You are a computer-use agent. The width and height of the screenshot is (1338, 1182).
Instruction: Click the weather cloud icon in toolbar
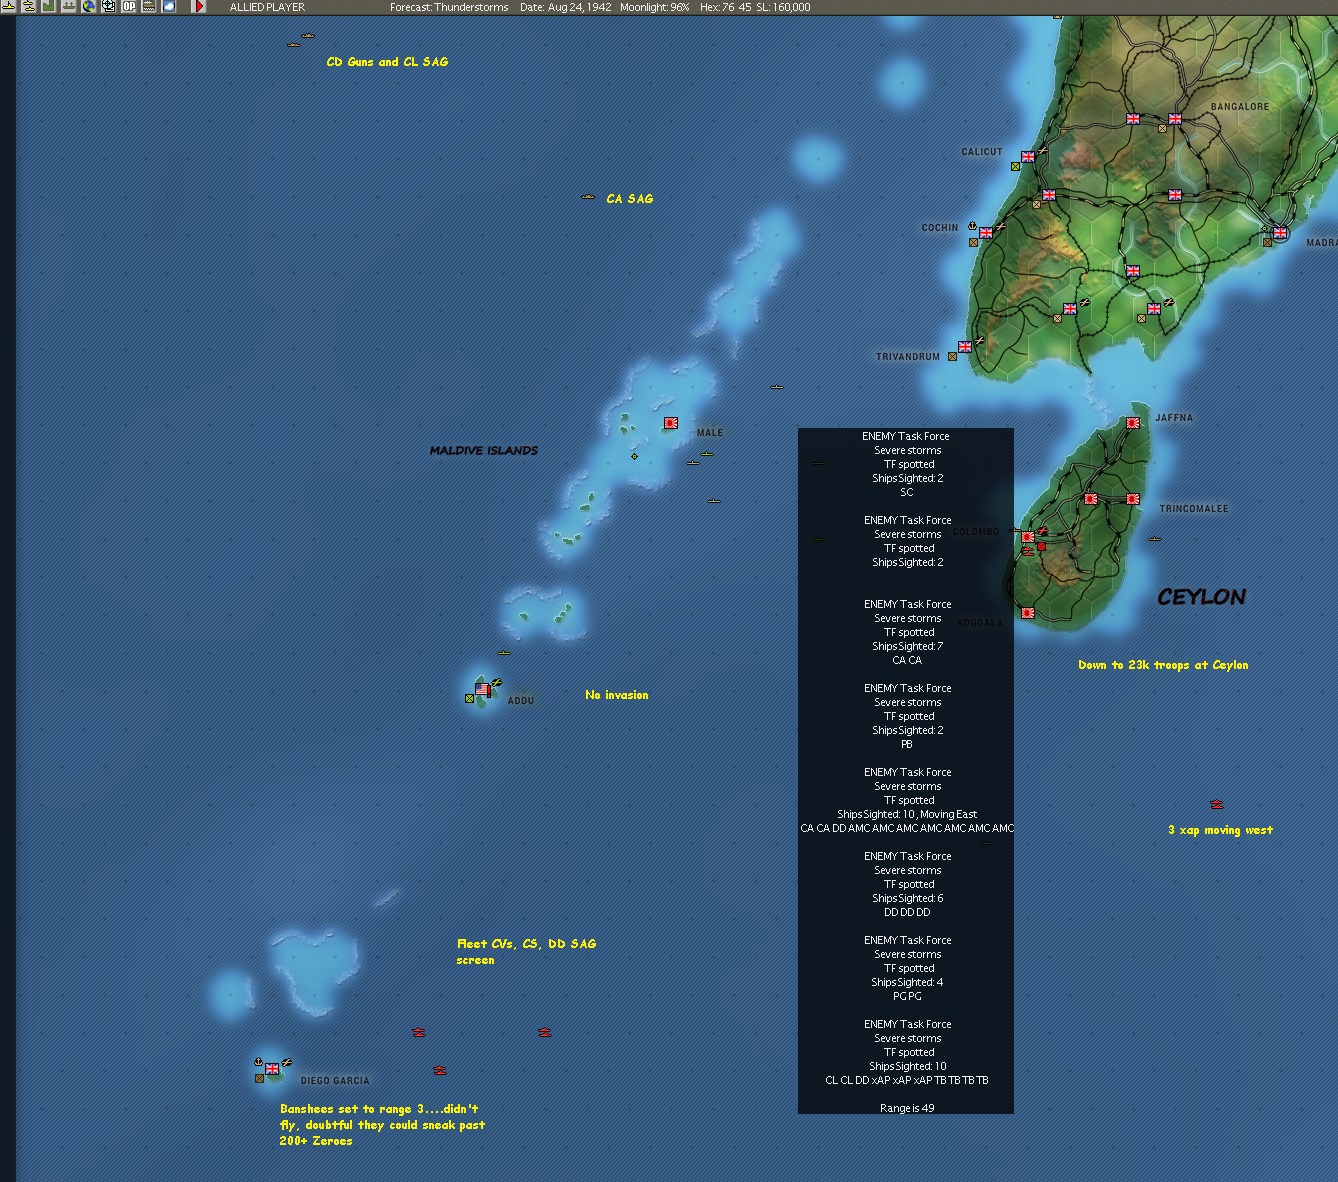click(x=169, y=7)
